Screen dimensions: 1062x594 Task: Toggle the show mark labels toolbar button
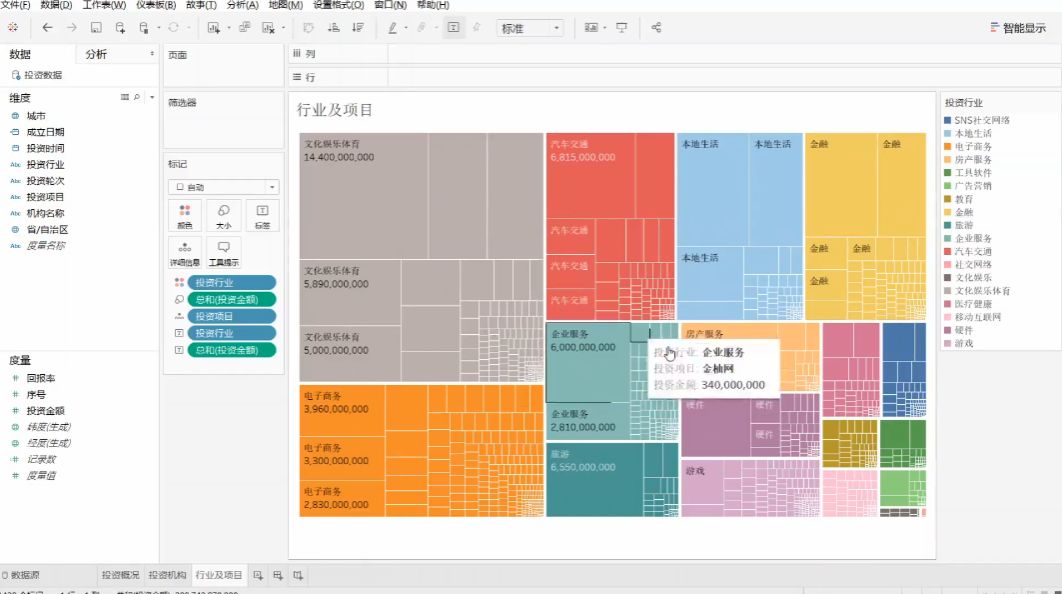[x=452, y=28]
